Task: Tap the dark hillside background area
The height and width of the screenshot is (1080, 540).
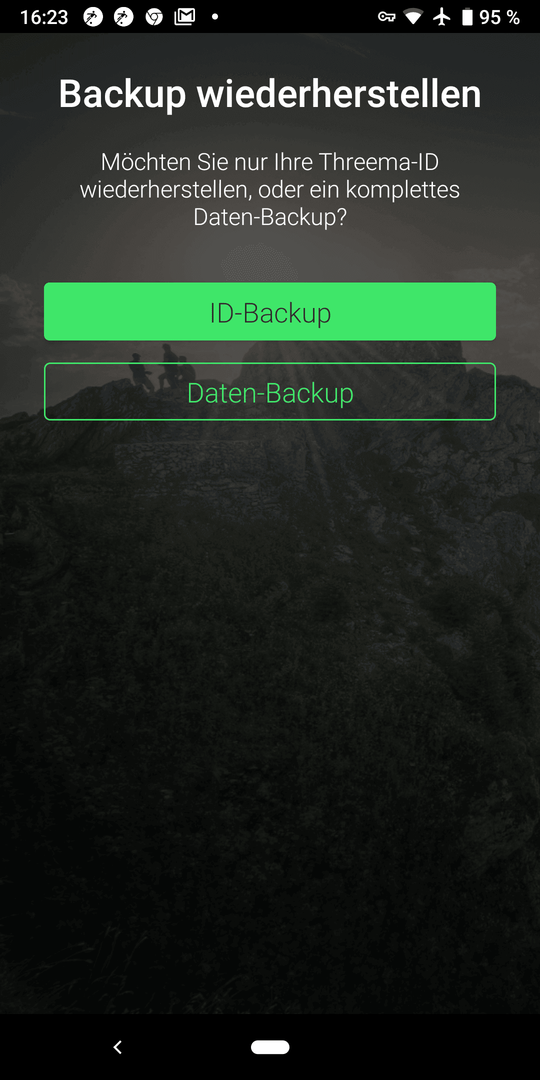Action: [x=270, y=723]
